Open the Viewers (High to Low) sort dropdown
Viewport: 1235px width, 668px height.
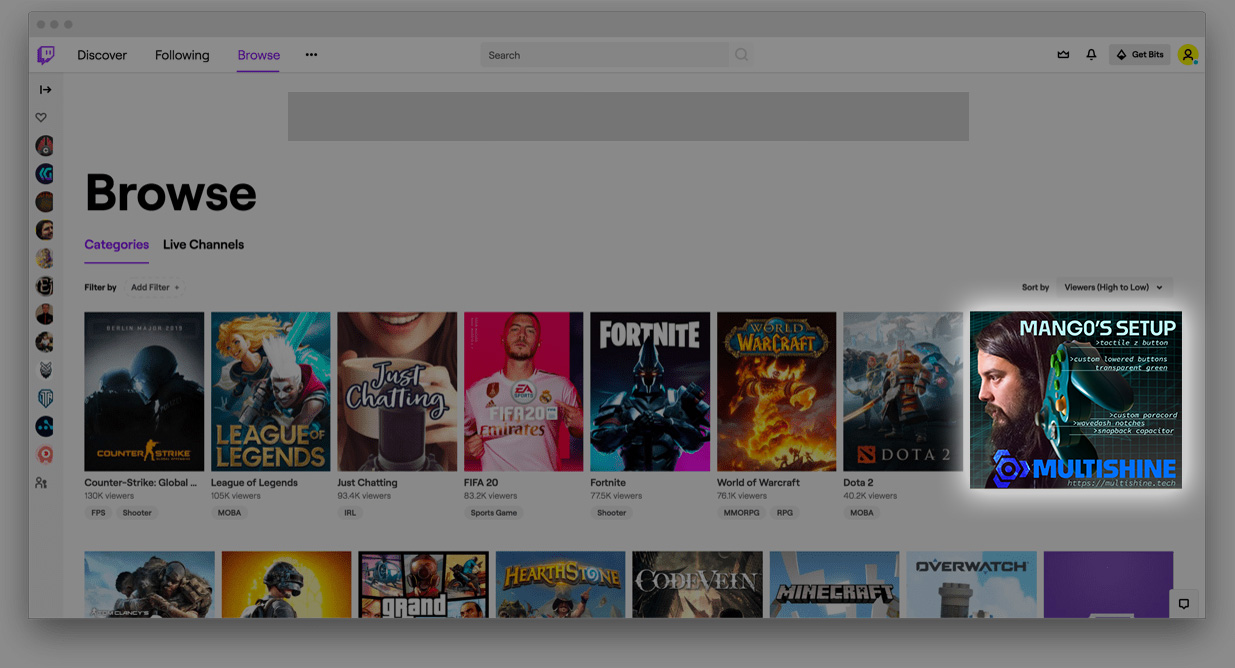pos(1114,288)
